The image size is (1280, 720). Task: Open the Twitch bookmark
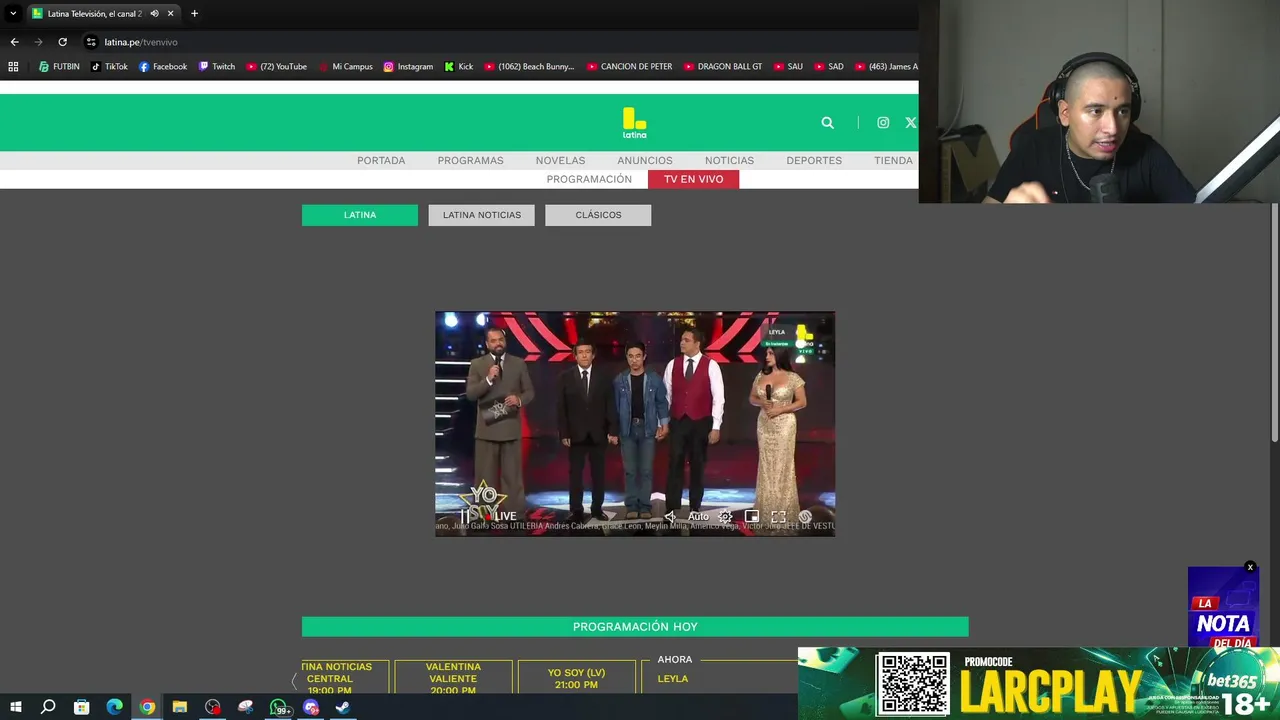[x=217, y=67]
